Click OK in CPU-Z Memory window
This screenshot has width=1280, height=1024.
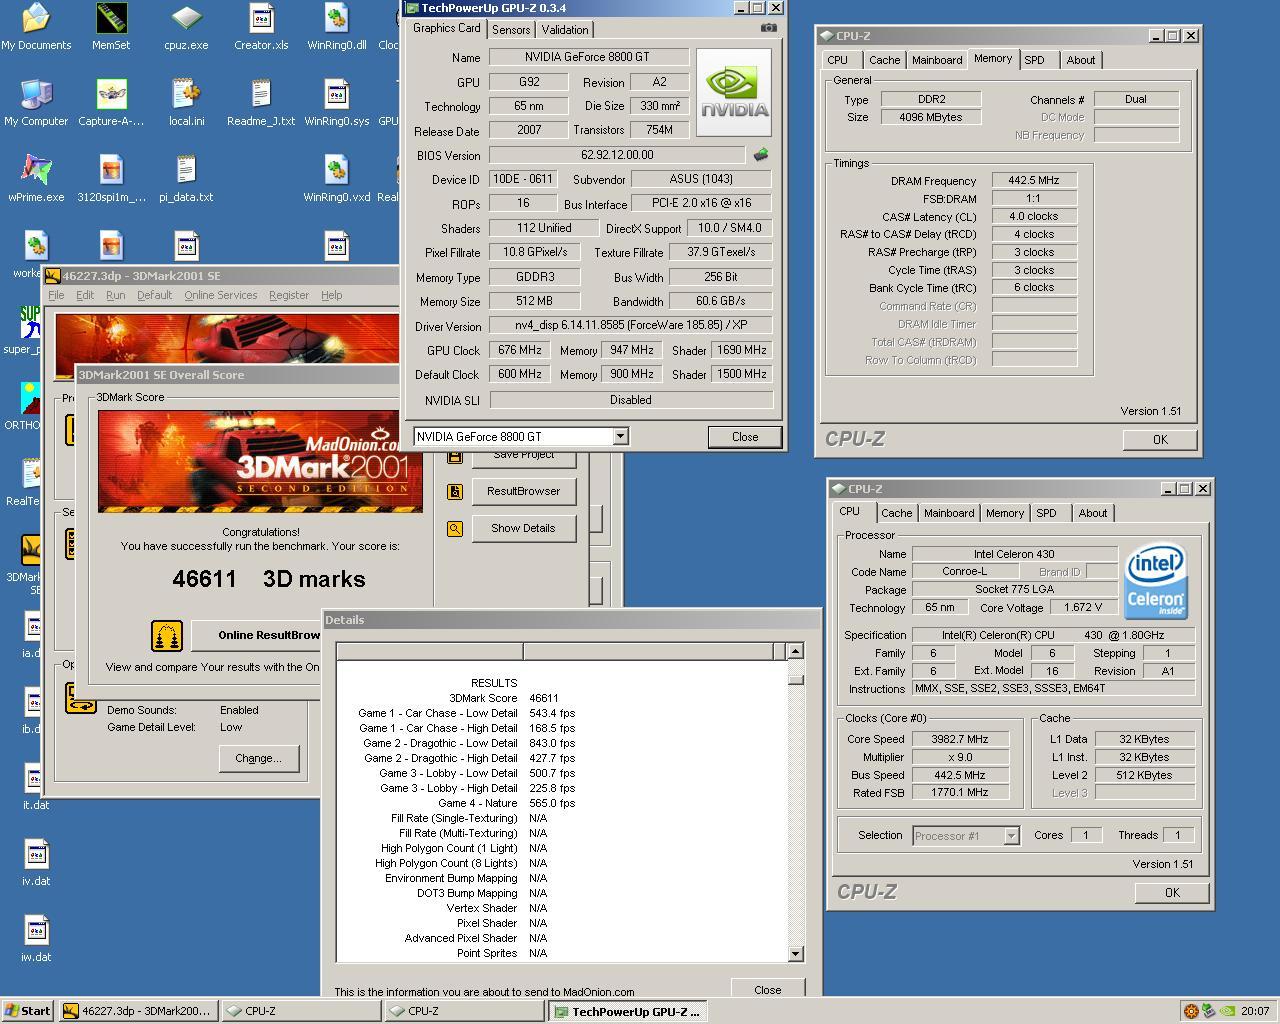point(1160,439)
